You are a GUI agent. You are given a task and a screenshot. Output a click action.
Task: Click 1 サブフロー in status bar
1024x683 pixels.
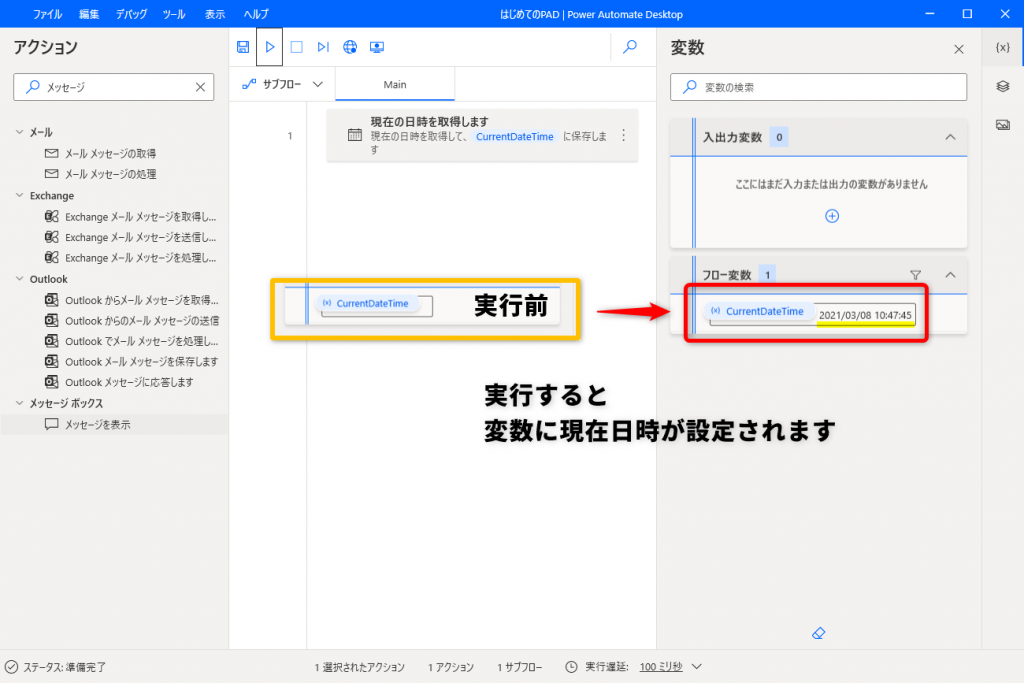click(520, 667)
